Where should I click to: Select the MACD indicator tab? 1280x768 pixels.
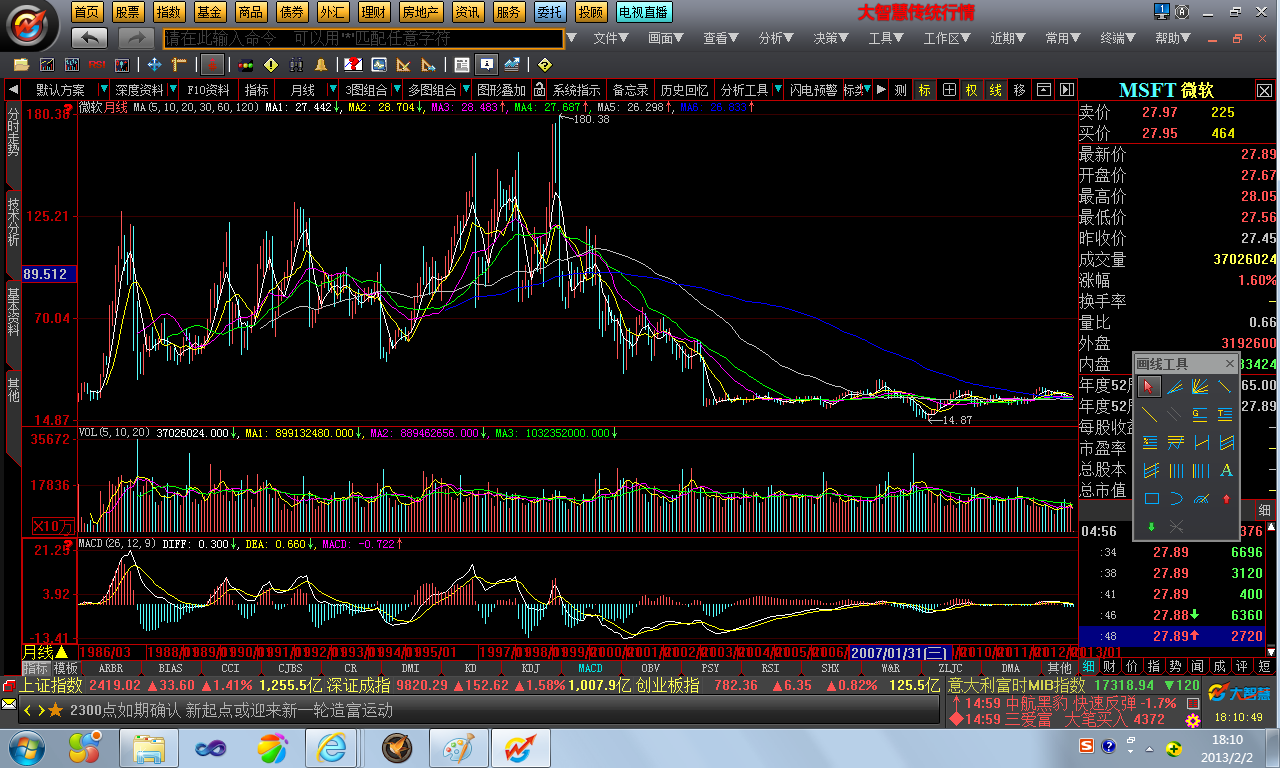(590, 667)
